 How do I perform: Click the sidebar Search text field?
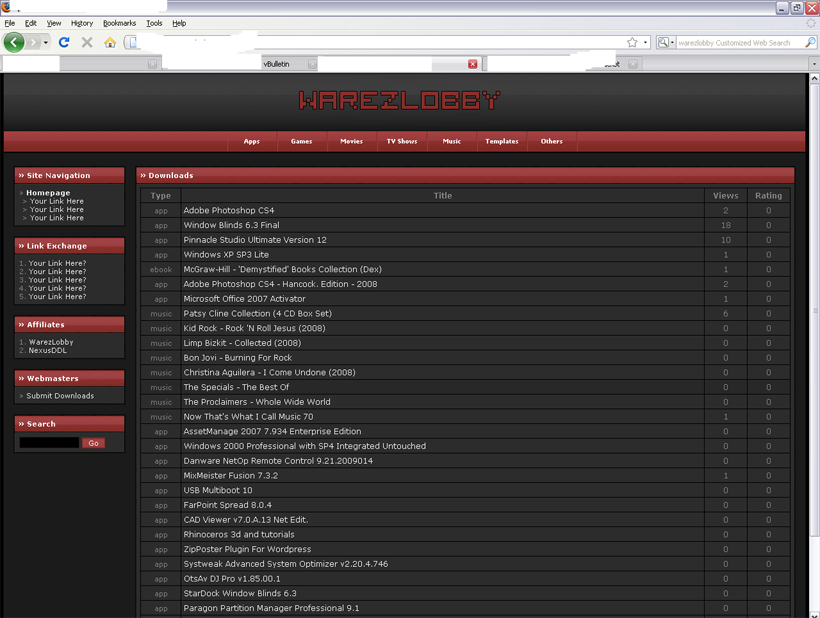(x=49, y=443)
